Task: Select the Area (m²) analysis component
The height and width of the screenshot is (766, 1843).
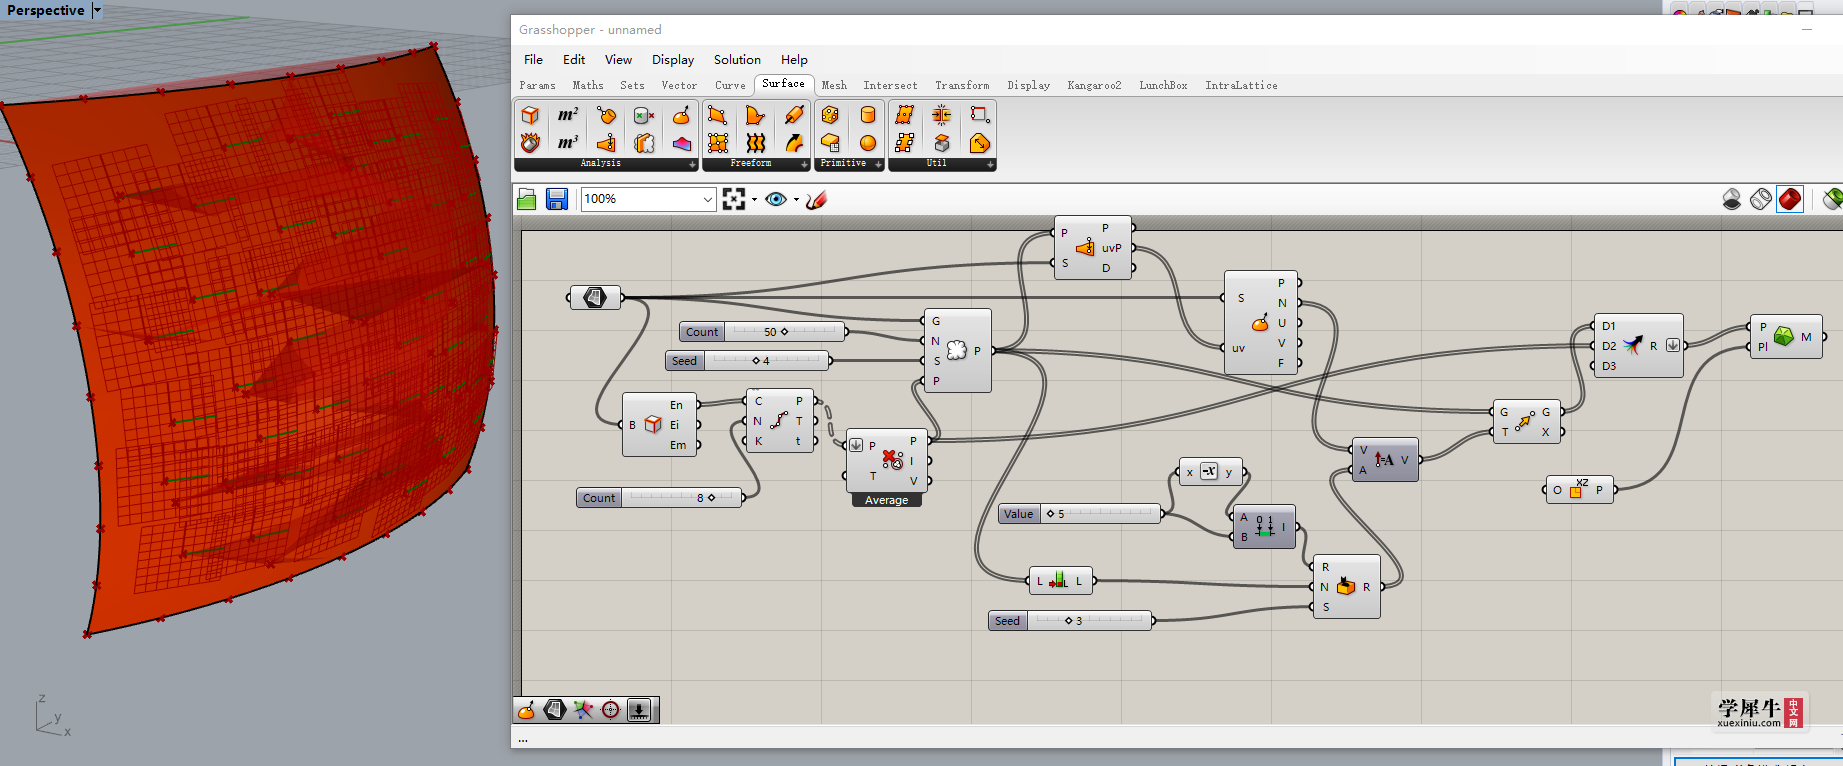Action: click(x=568, y=115)
